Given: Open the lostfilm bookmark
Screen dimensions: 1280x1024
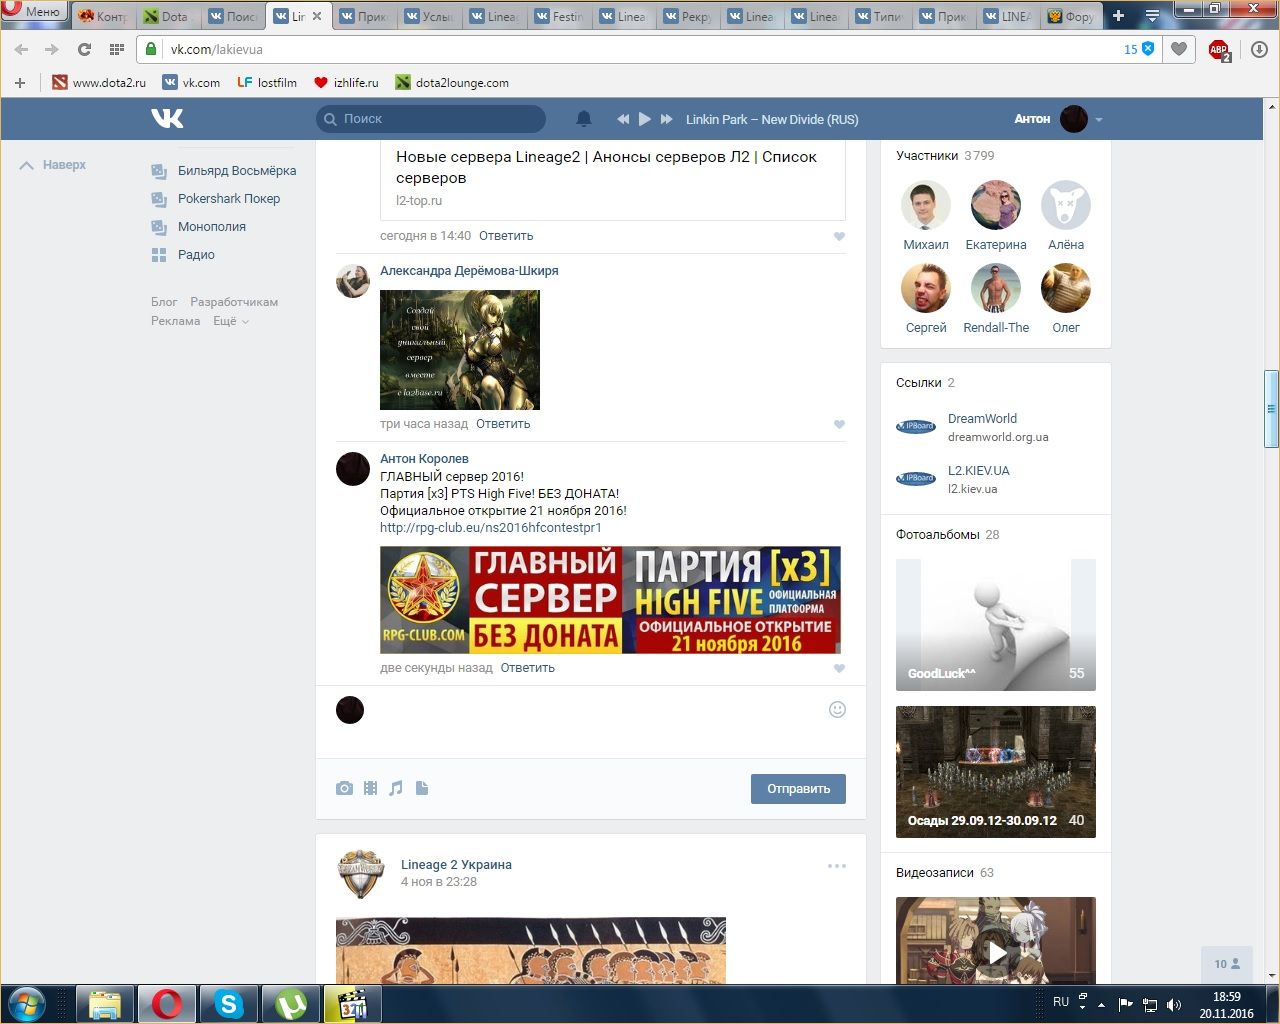Looking at the screenshot, I should [267, 83].
